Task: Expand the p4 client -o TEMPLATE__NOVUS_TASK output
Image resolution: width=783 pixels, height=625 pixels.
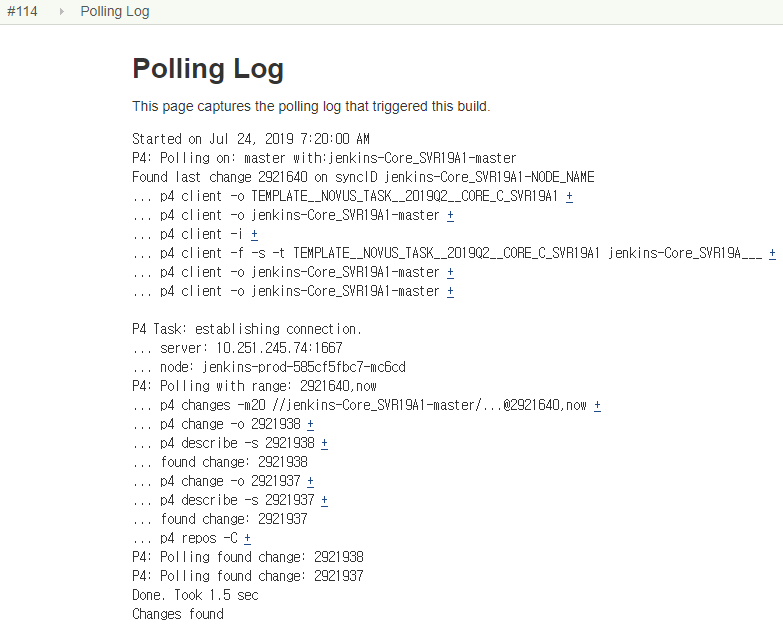Action: coord(569,197)
